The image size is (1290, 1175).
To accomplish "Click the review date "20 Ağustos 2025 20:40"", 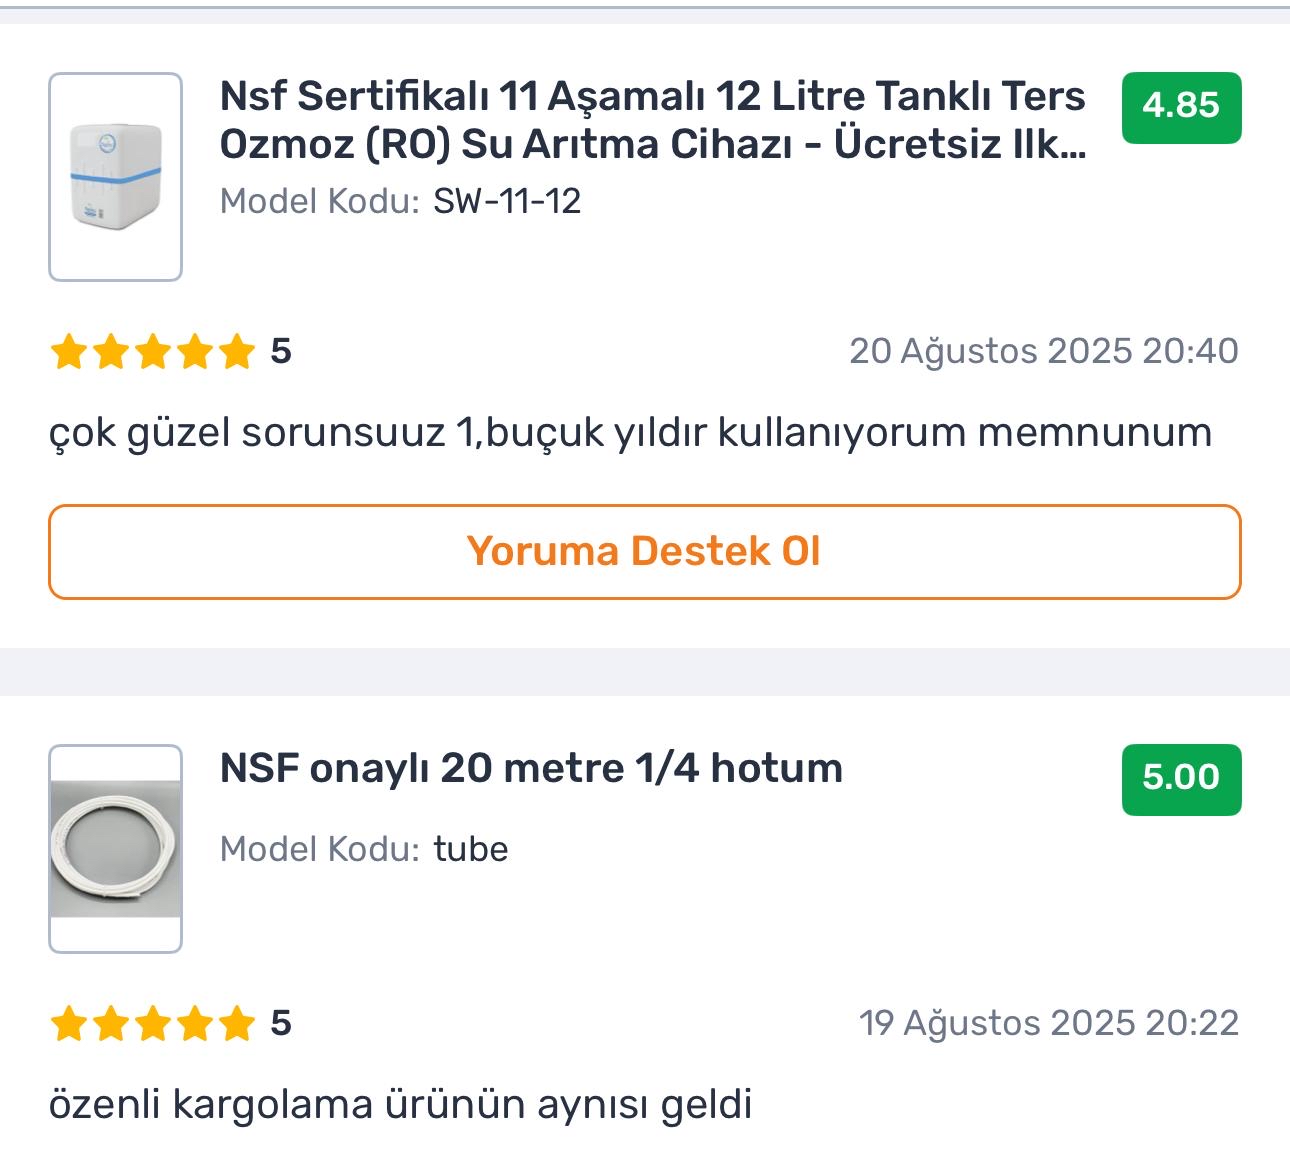I will click(1044, 351).
